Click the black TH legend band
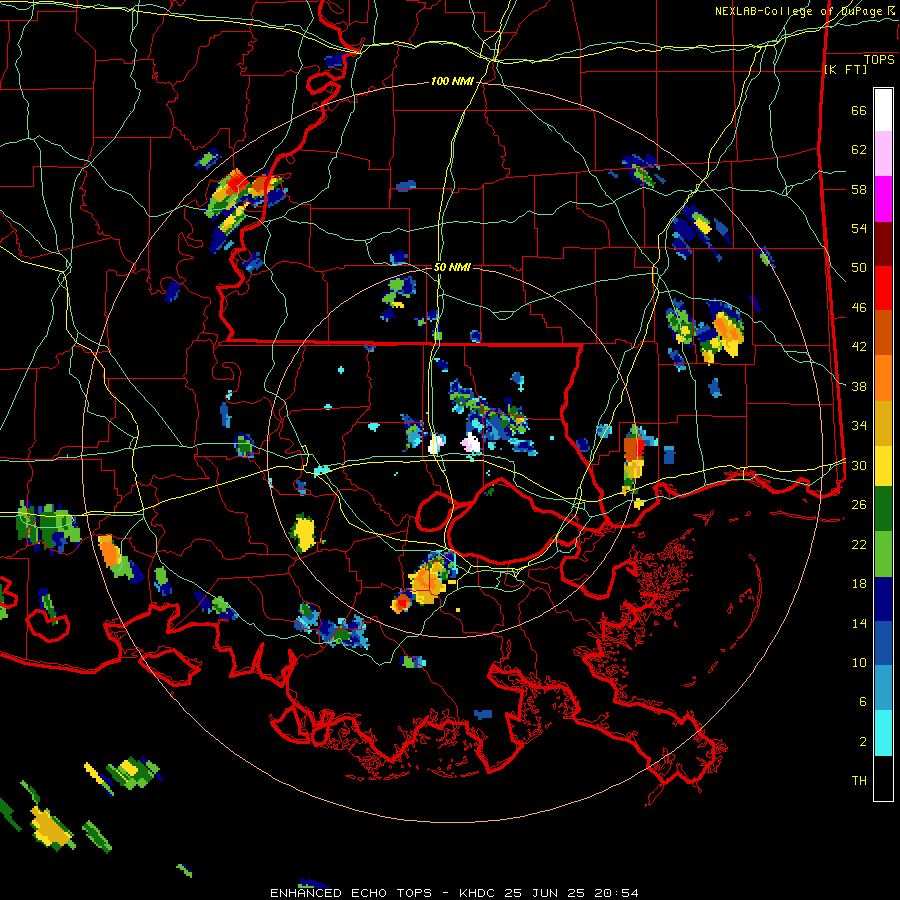This screenshot has width=900, height=900. click(883, 778)
